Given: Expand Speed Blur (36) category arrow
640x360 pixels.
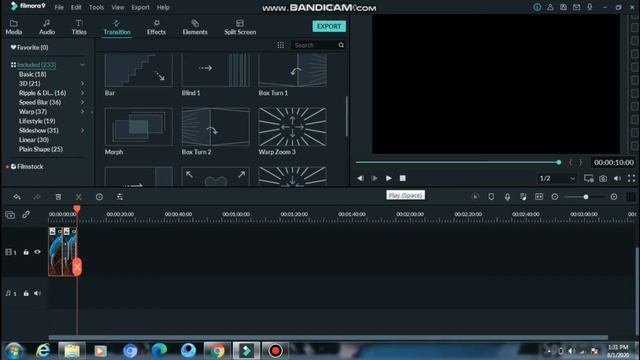Looking at the screenshot, I should click(x=82, y=102).
